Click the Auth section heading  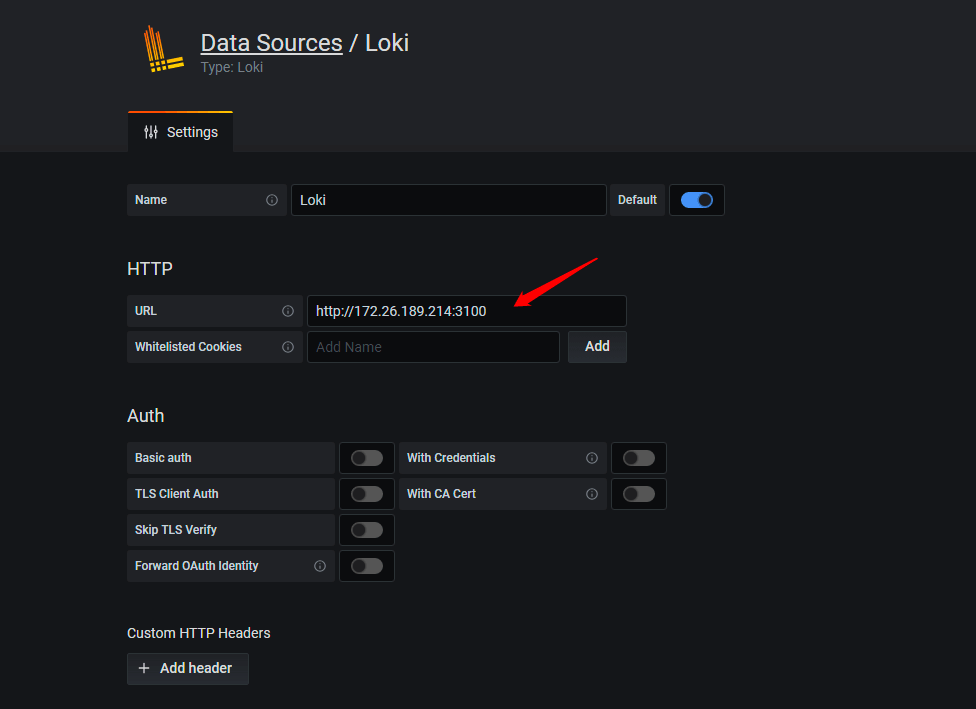click(x=146, y=416)
